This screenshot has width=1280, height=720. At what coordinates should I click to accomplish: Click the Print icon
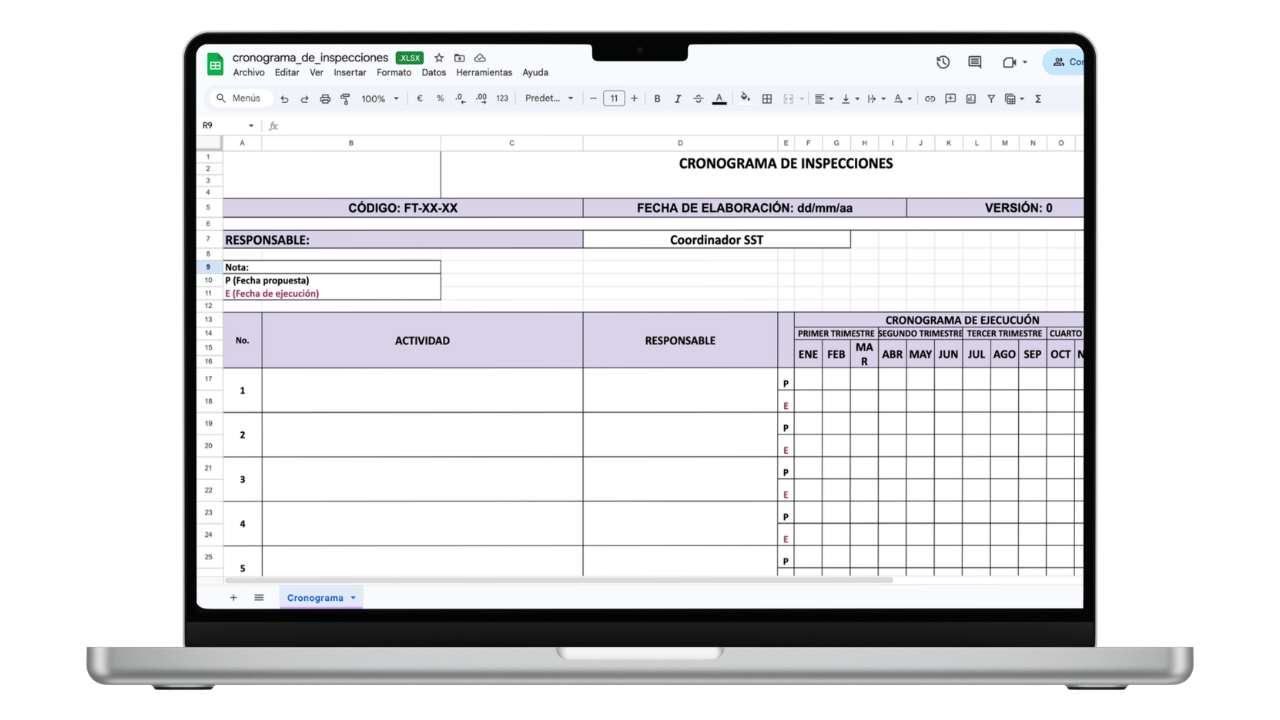point(324,98)
